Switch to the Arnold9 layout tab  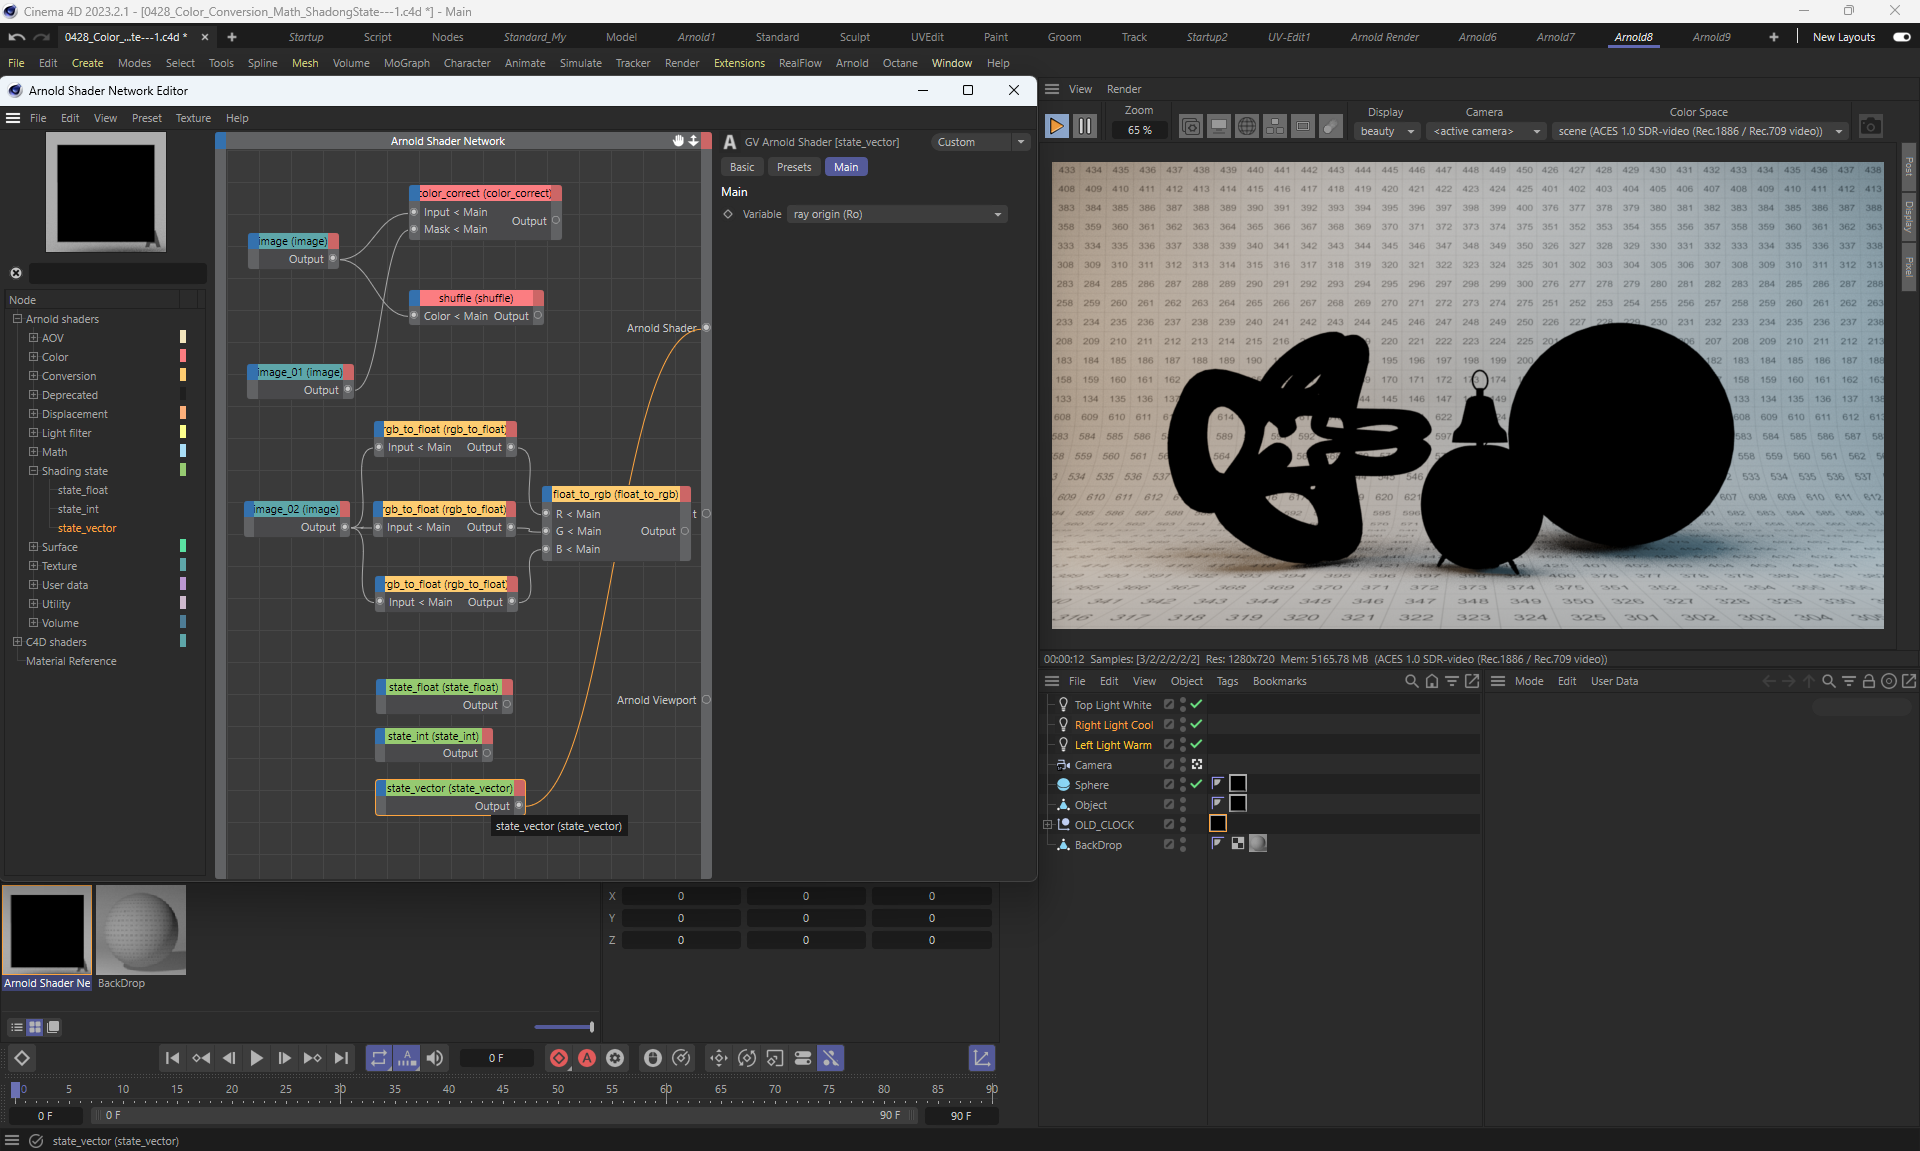tap(1710, 37)
